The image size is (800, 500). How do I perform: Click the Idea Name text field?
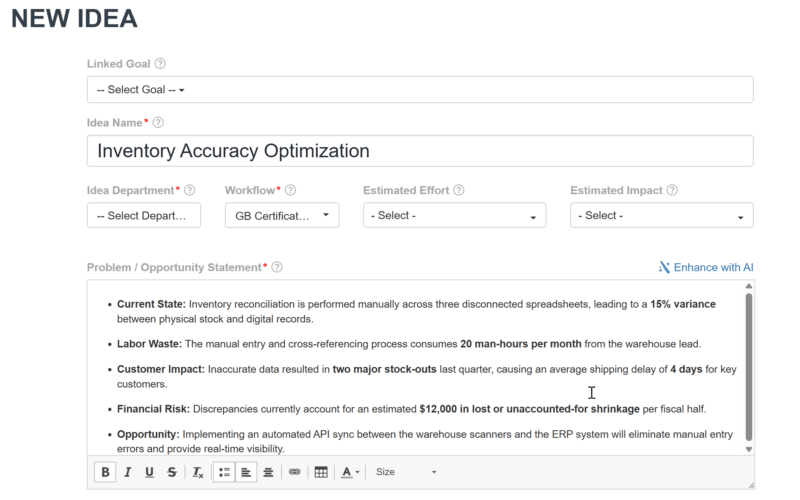pos(420,151)
